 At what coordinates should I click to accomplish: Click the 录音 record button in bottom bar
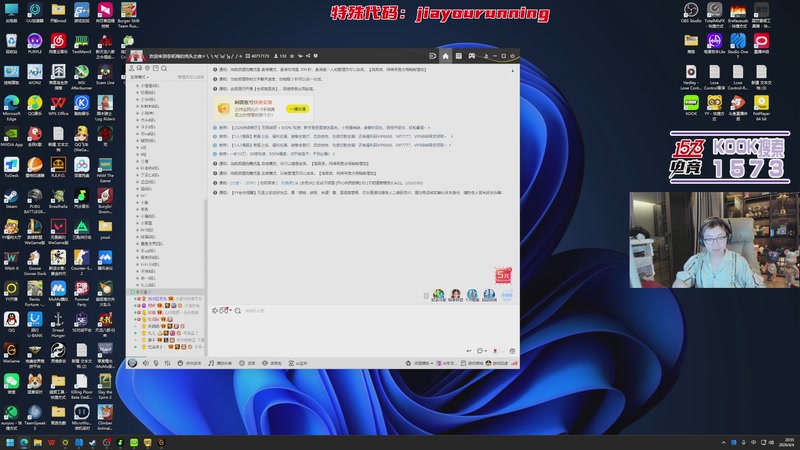(247, 363)
